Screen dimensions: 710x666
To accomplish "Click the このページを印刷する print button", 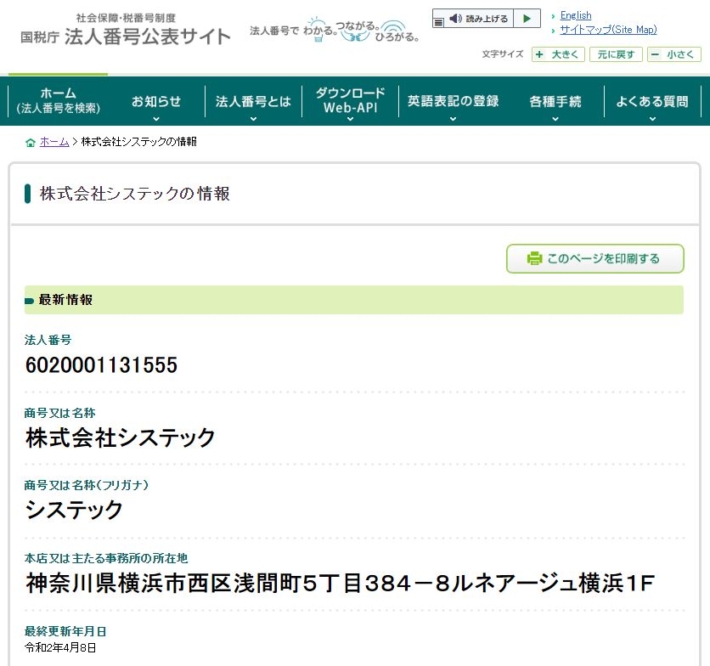I will pyautogui.click(x=595, y=259).
